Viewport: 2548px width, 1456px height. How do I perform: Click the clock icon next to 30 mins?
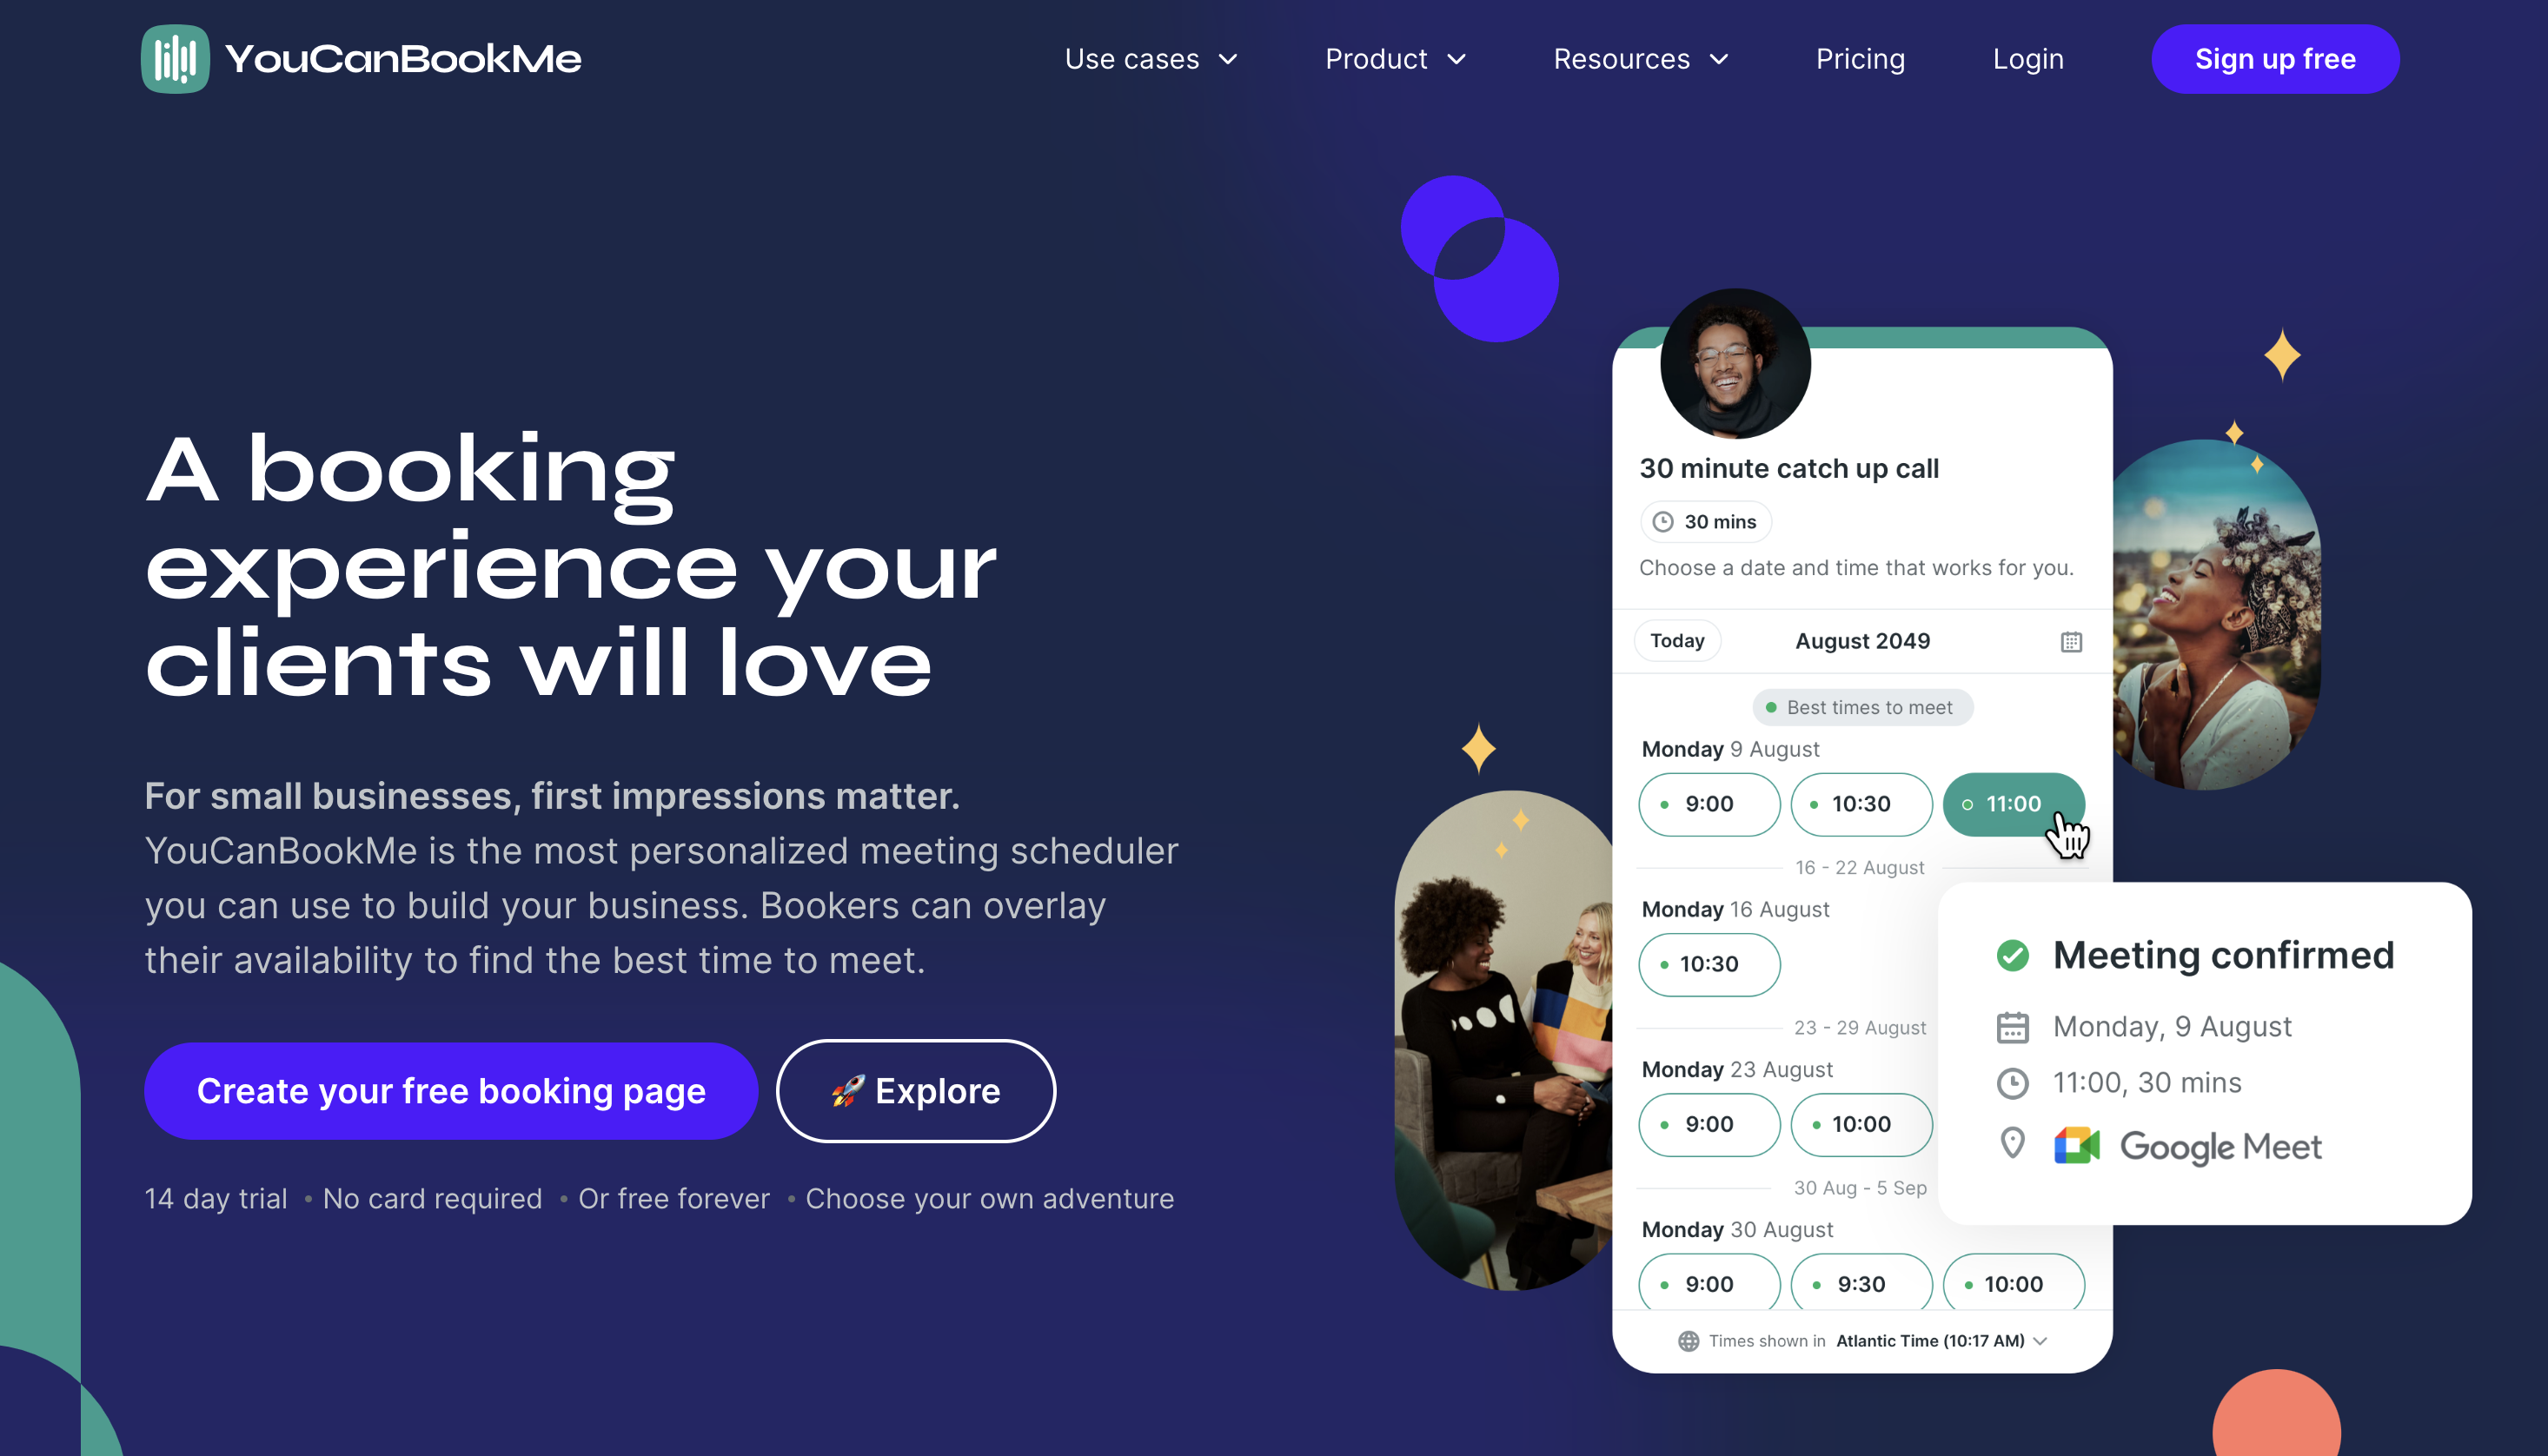click(1664, 521)
